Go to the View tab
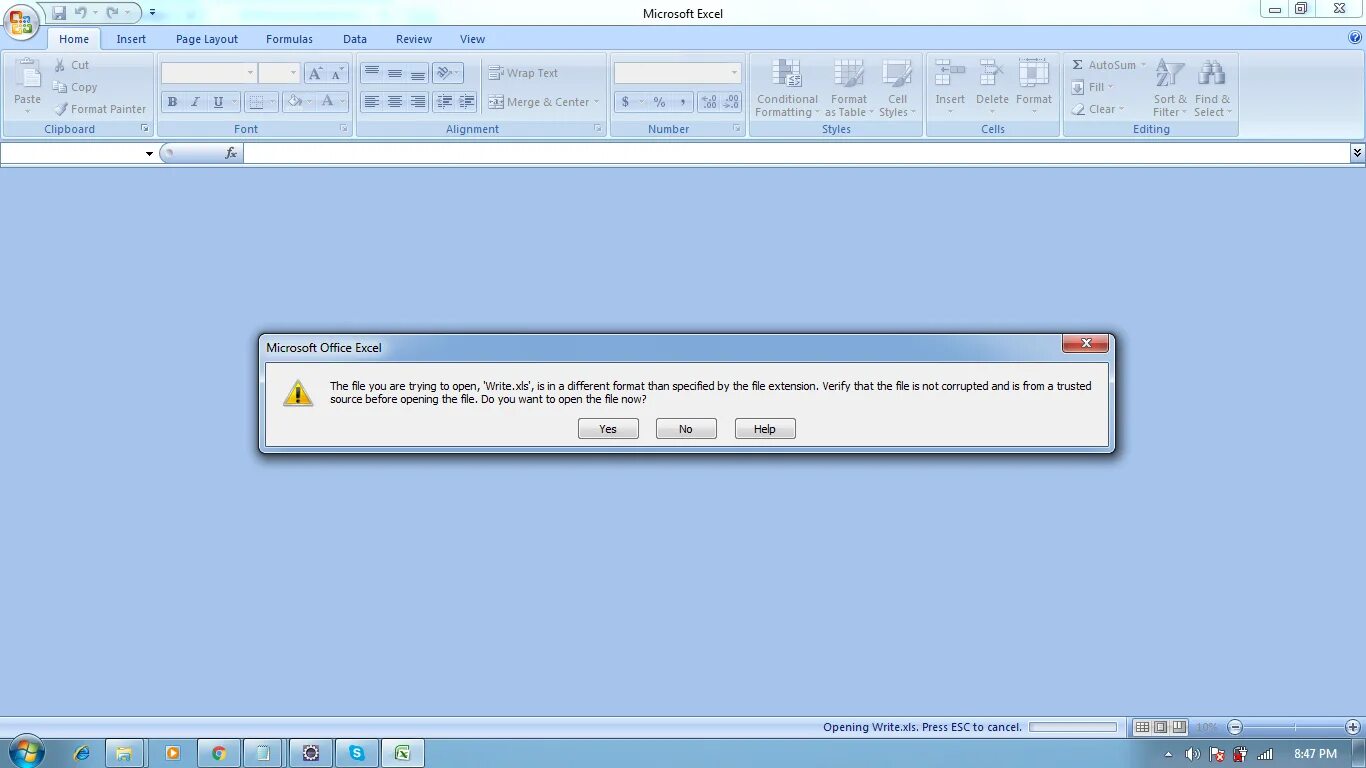1366x768 pixels. tap(473, 39)
